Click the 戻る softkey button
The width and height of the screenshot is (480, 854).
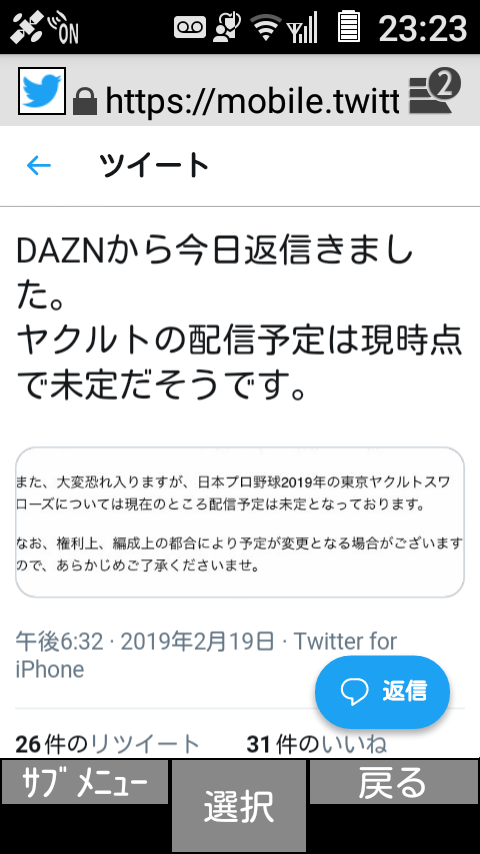pyautogui.click(x=393, y=782)
